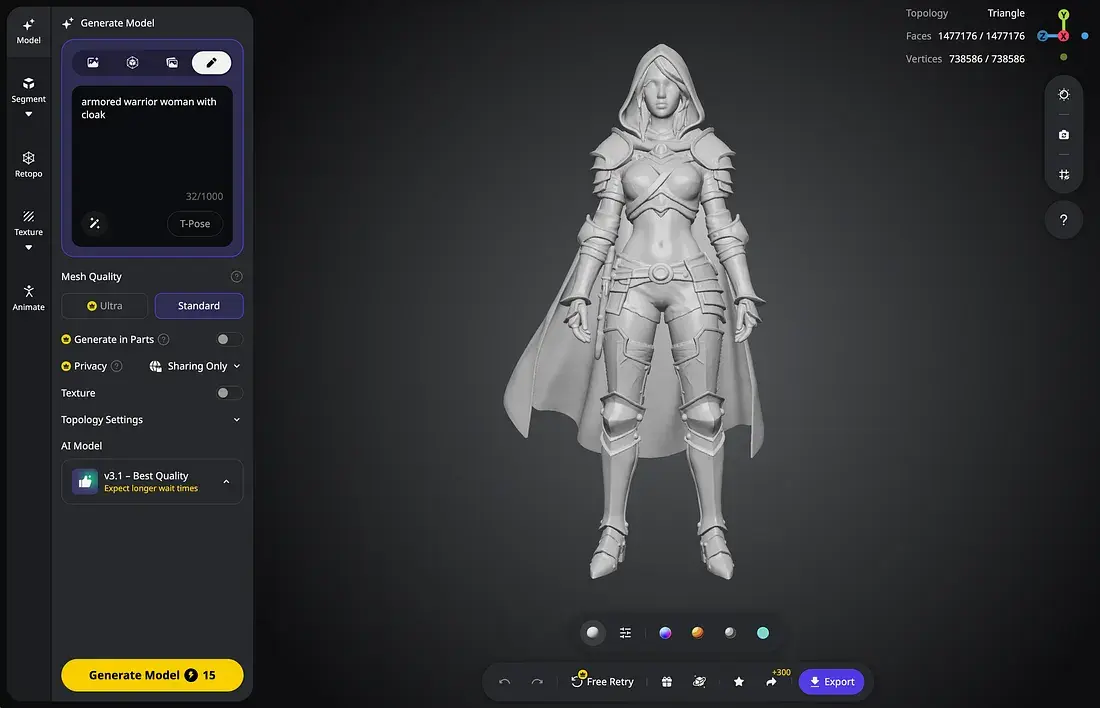This screenshot has height=708, width=1100.
Task: Switch to the Animate sidebar tab
Action: click(28, 297)
